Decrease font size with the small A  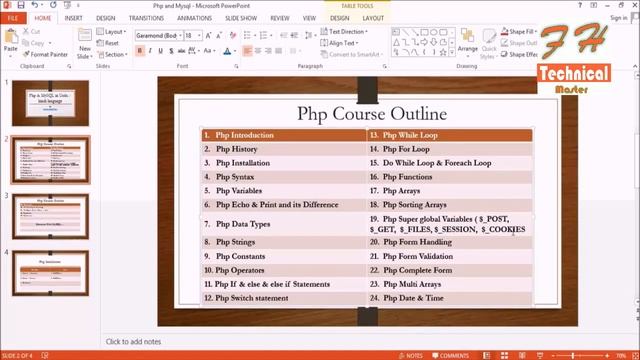[x=219, y=36]
